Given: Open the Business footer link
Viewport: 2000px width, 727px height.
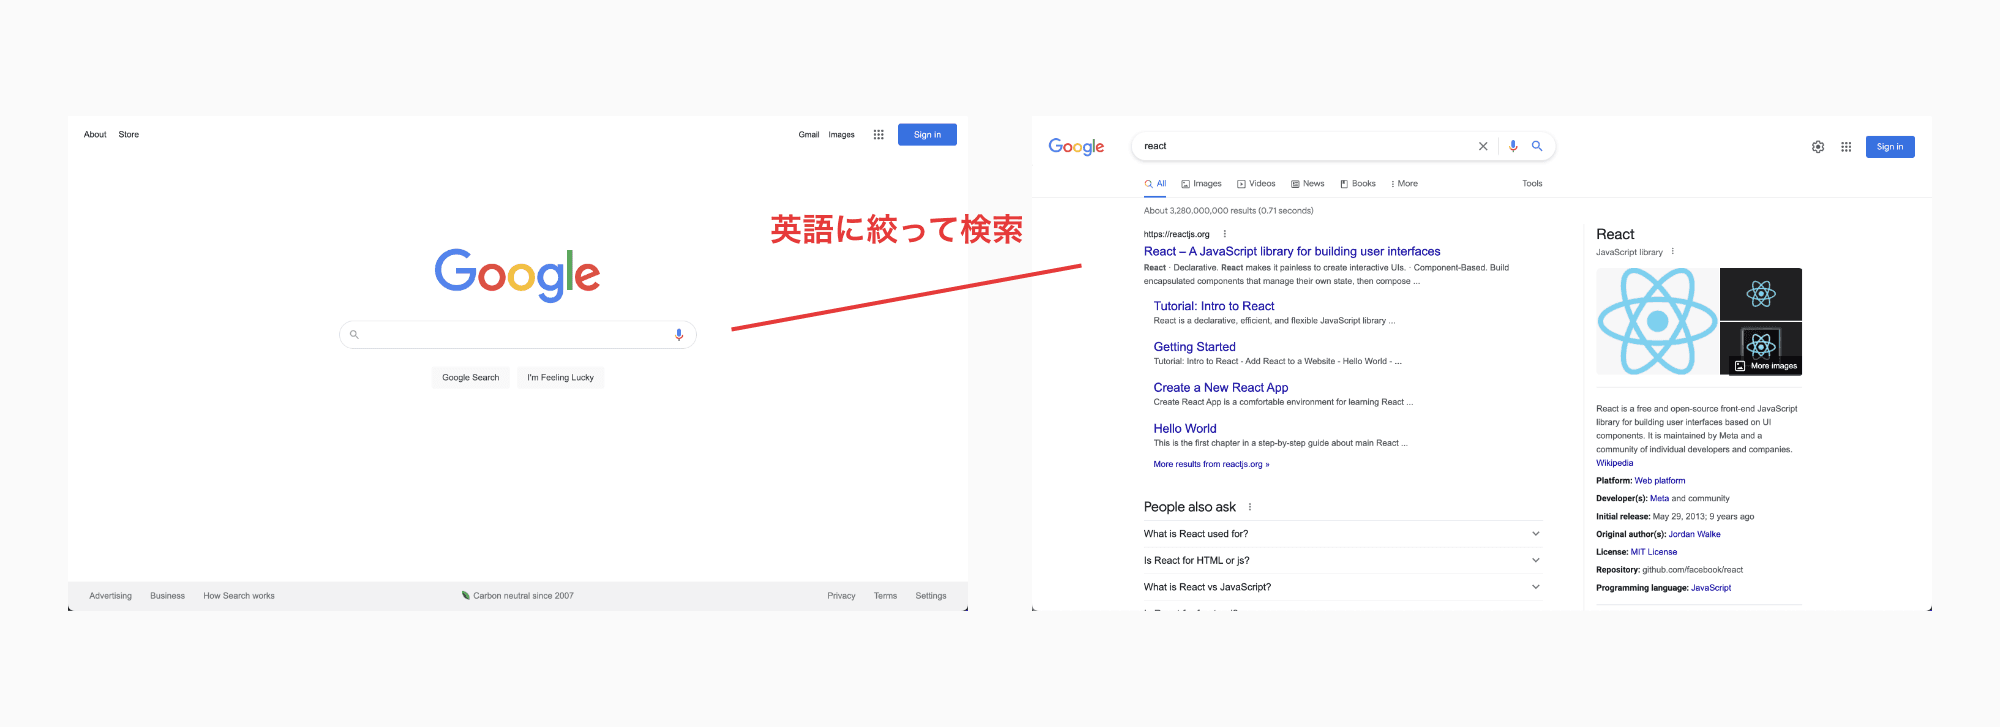Looking at the screenshot, I should [x=167, y=596].
